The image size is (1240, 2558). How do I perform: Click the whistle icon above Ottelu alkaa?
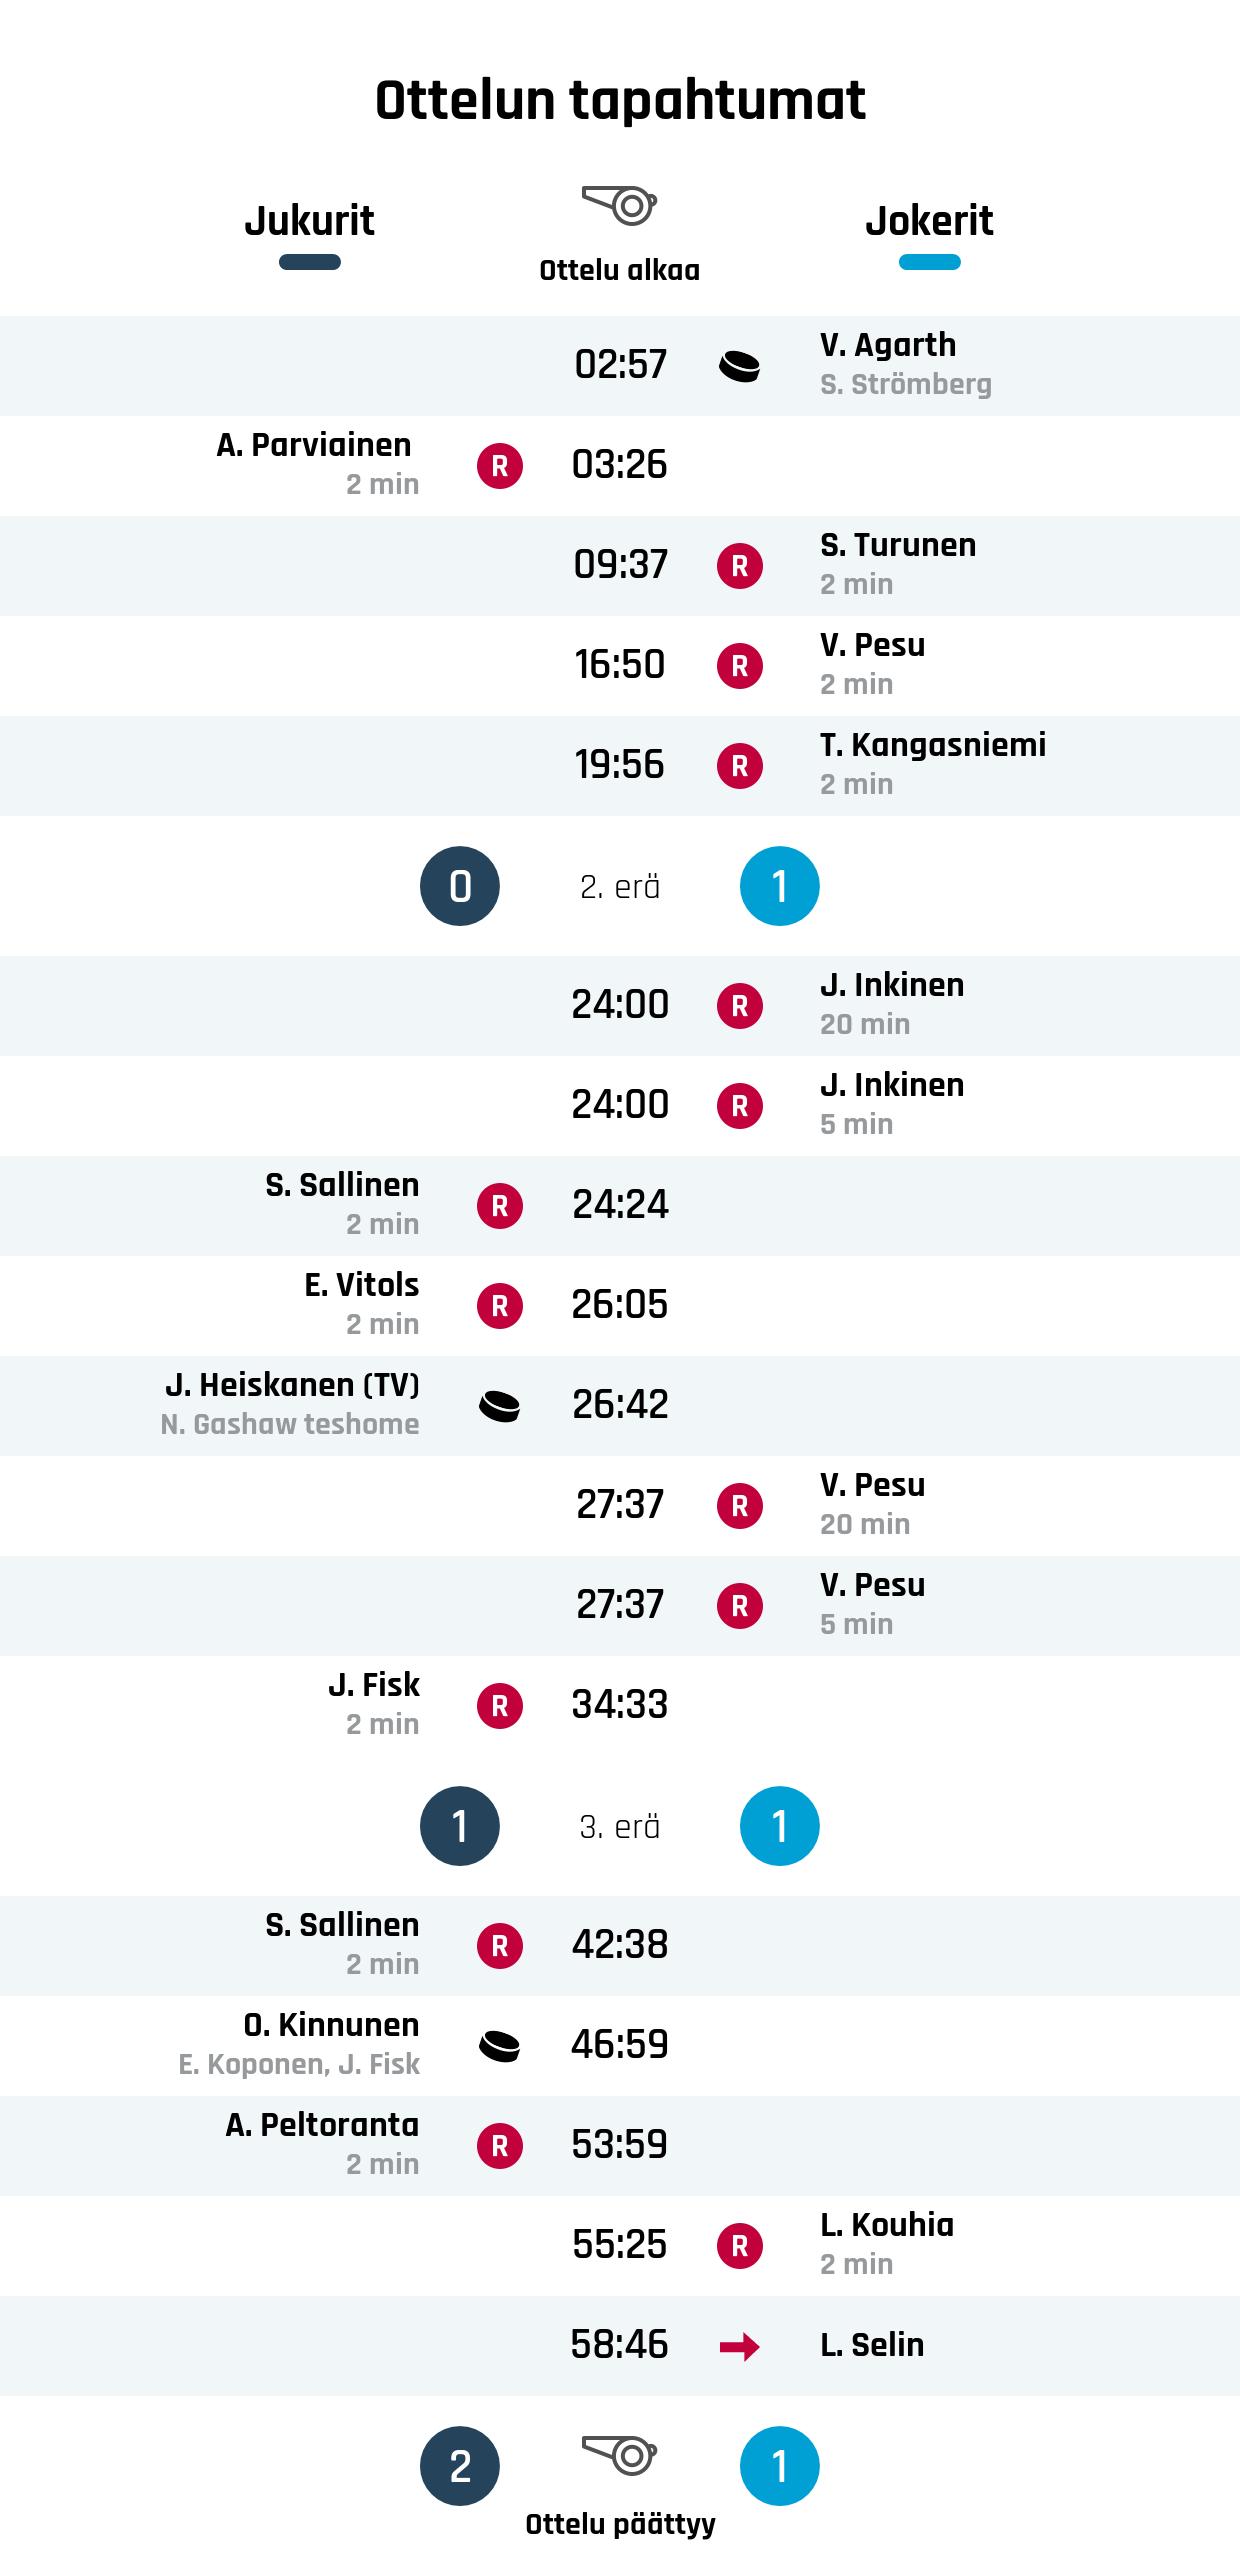pos(619,205)
